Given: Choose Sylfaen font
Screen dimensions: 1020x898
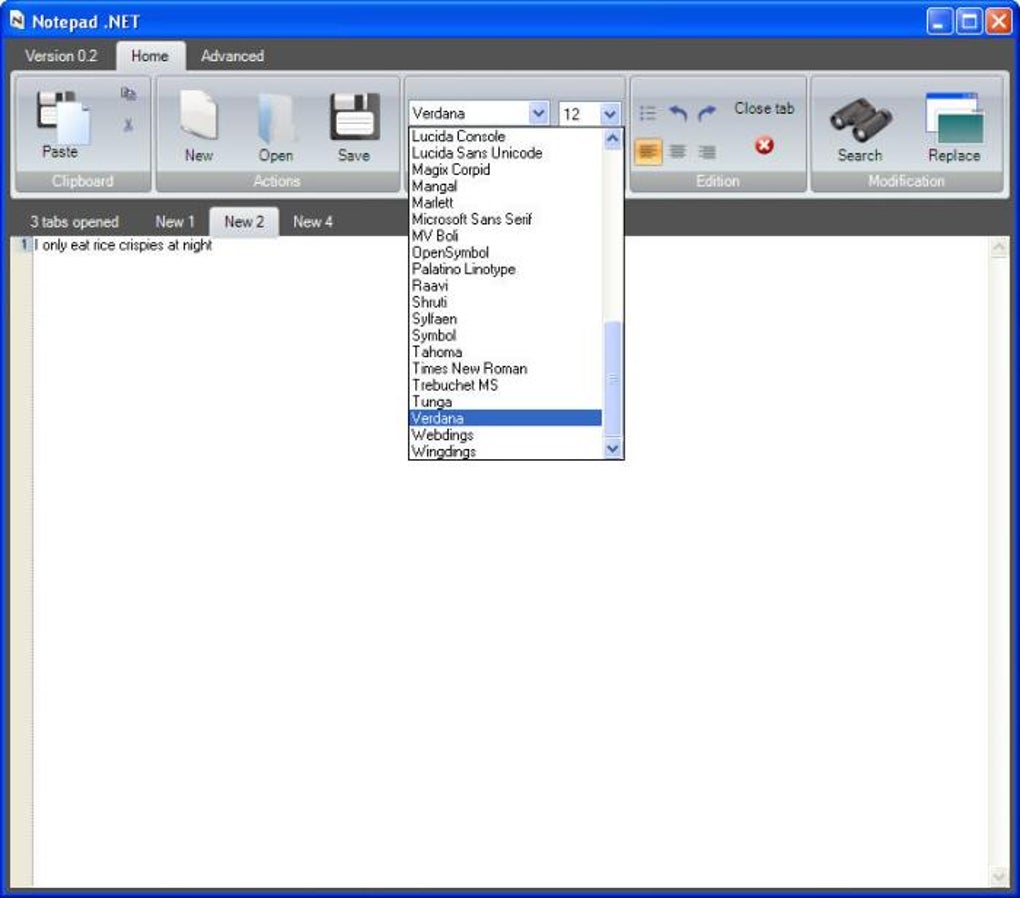Looking at the screenshot, I should 505,319.
